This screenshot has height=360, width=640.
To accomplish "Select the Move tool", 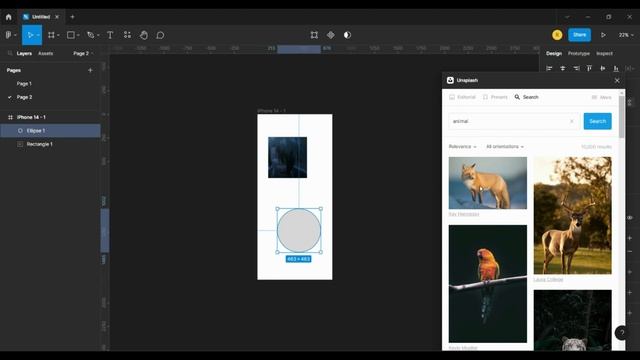I will 30,35.
